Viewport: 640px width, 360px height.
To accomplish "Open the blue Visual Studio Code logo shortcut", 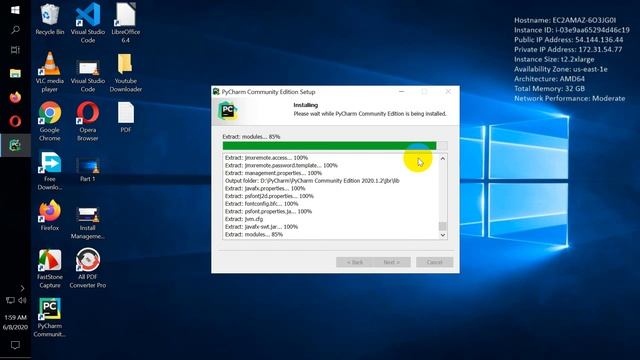I will 88,22.
